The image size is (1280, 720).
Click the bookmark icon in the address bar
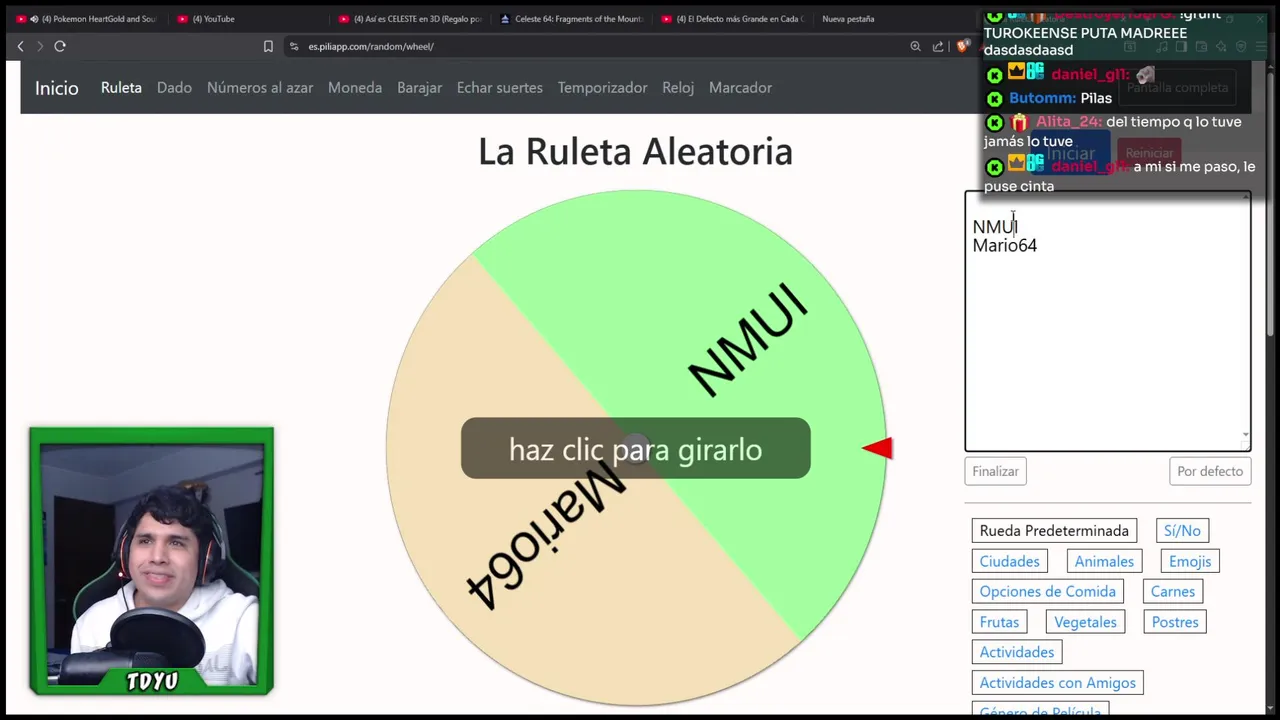point(268,46)
